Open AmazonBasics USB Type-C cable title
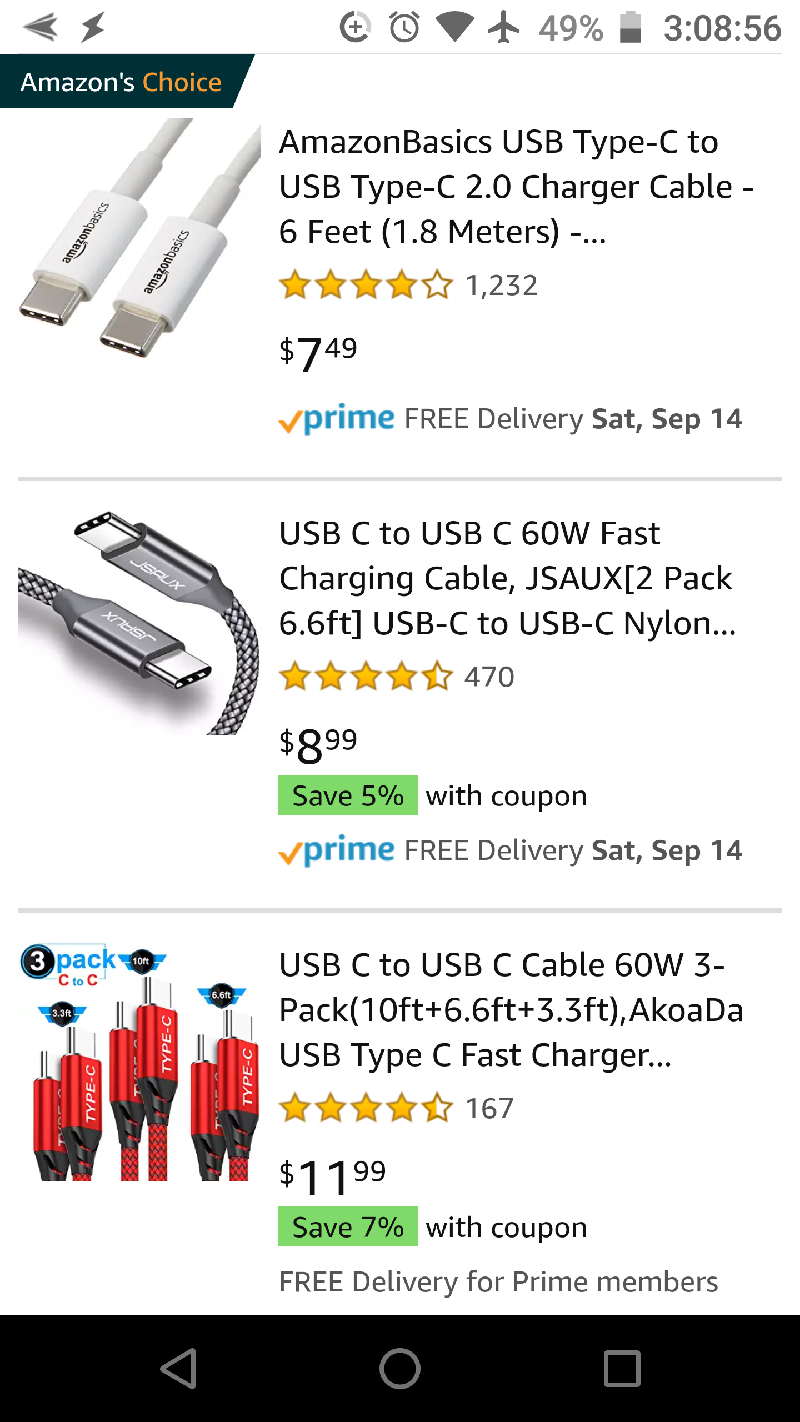 pos(516,187)
